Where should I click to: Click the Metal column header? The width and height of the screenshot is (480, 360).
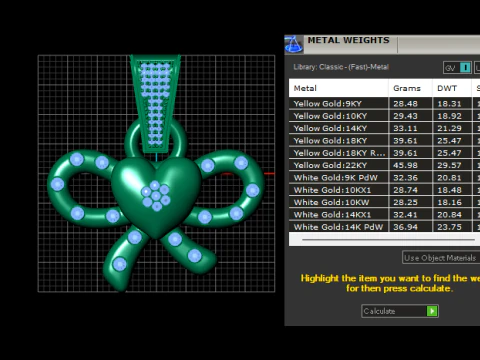coord(338,88)
